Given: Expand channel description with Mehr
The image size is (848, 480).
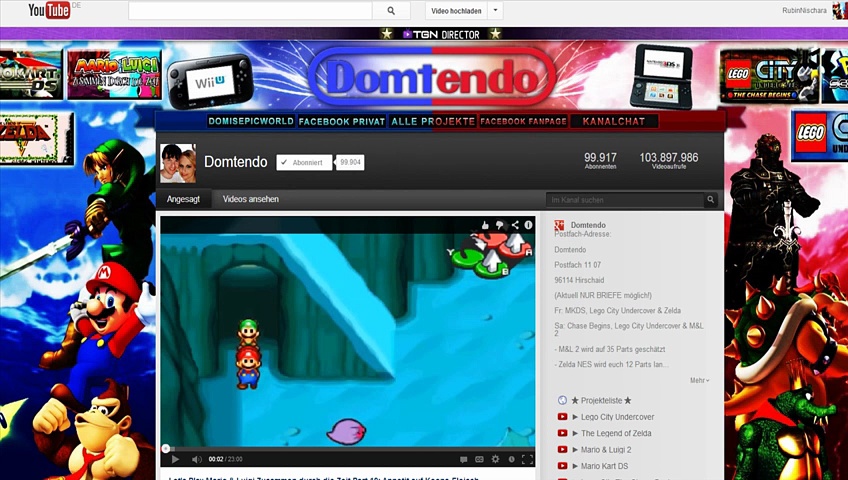Looking at the screenshot, I should tap(699, 380).
